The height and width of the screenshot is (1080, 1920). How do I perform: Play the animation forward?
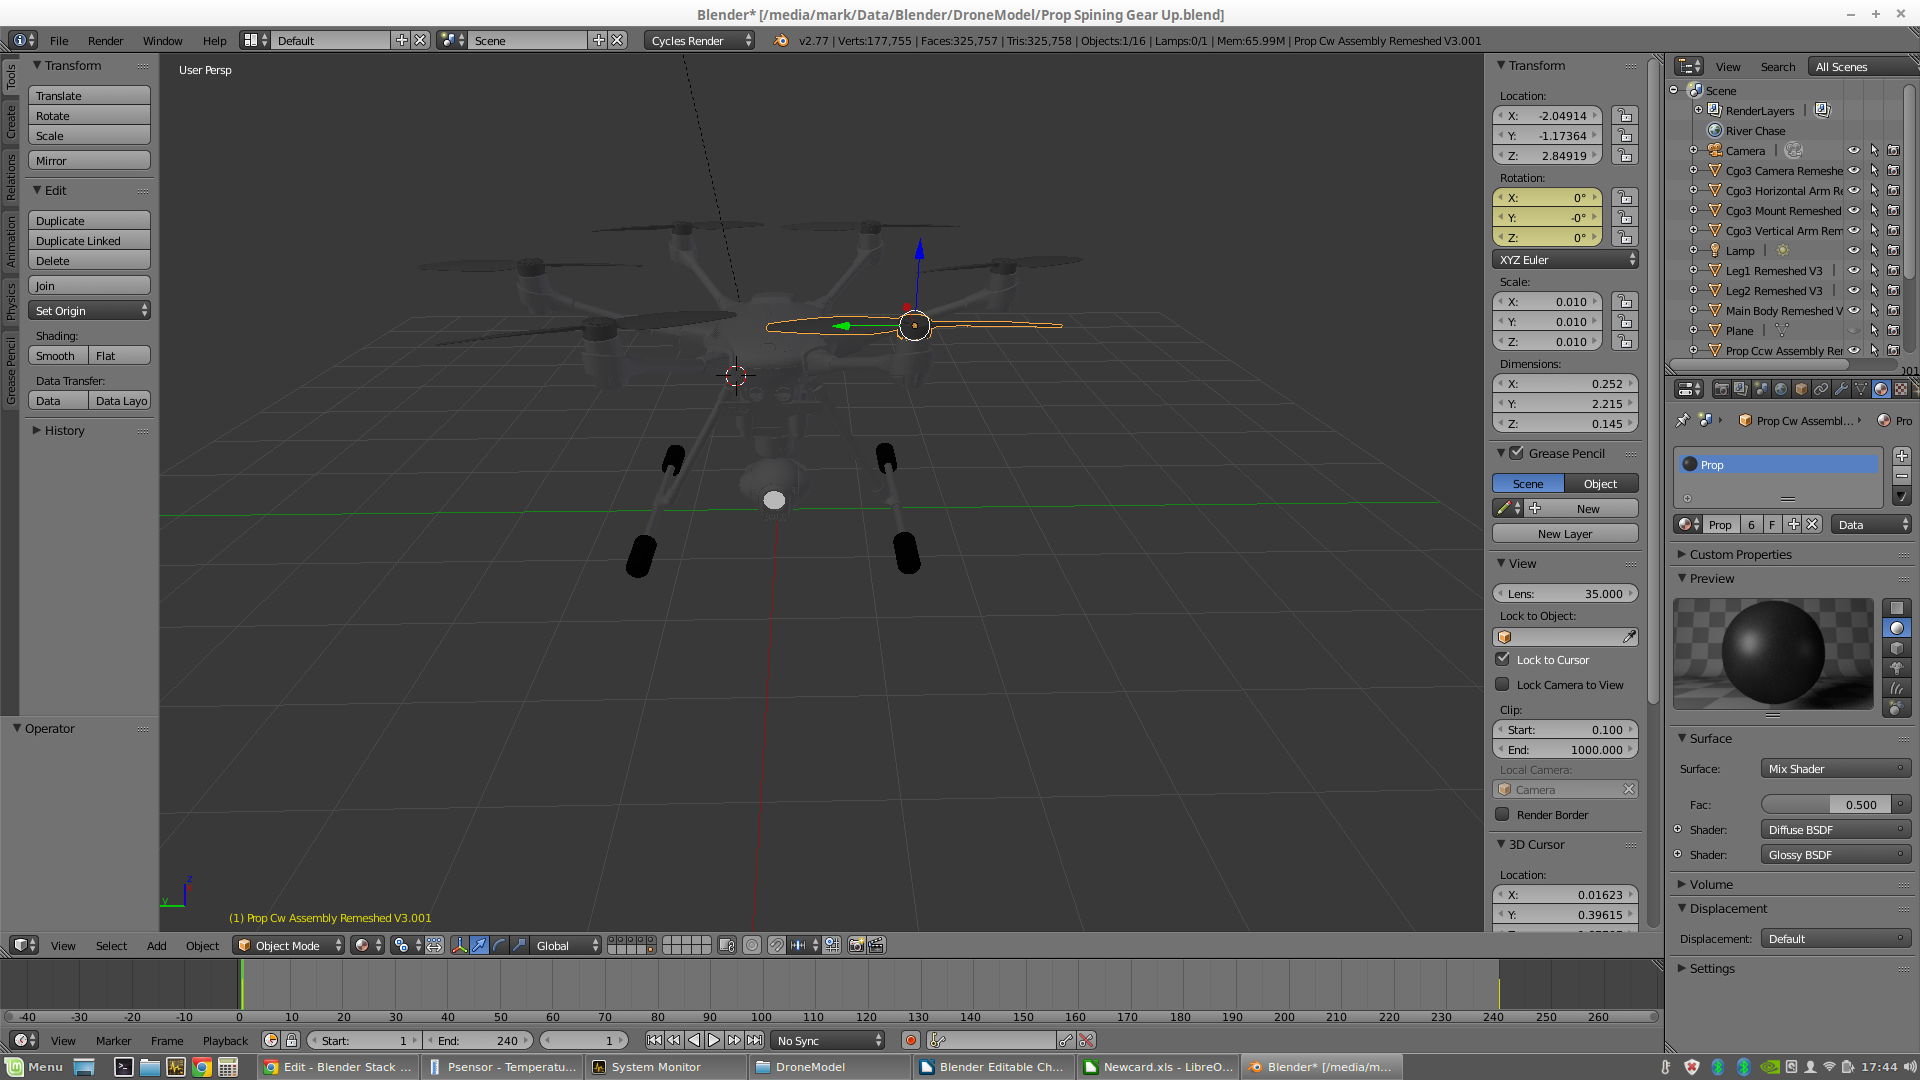pyautogui.click(x=714, y=1040)
